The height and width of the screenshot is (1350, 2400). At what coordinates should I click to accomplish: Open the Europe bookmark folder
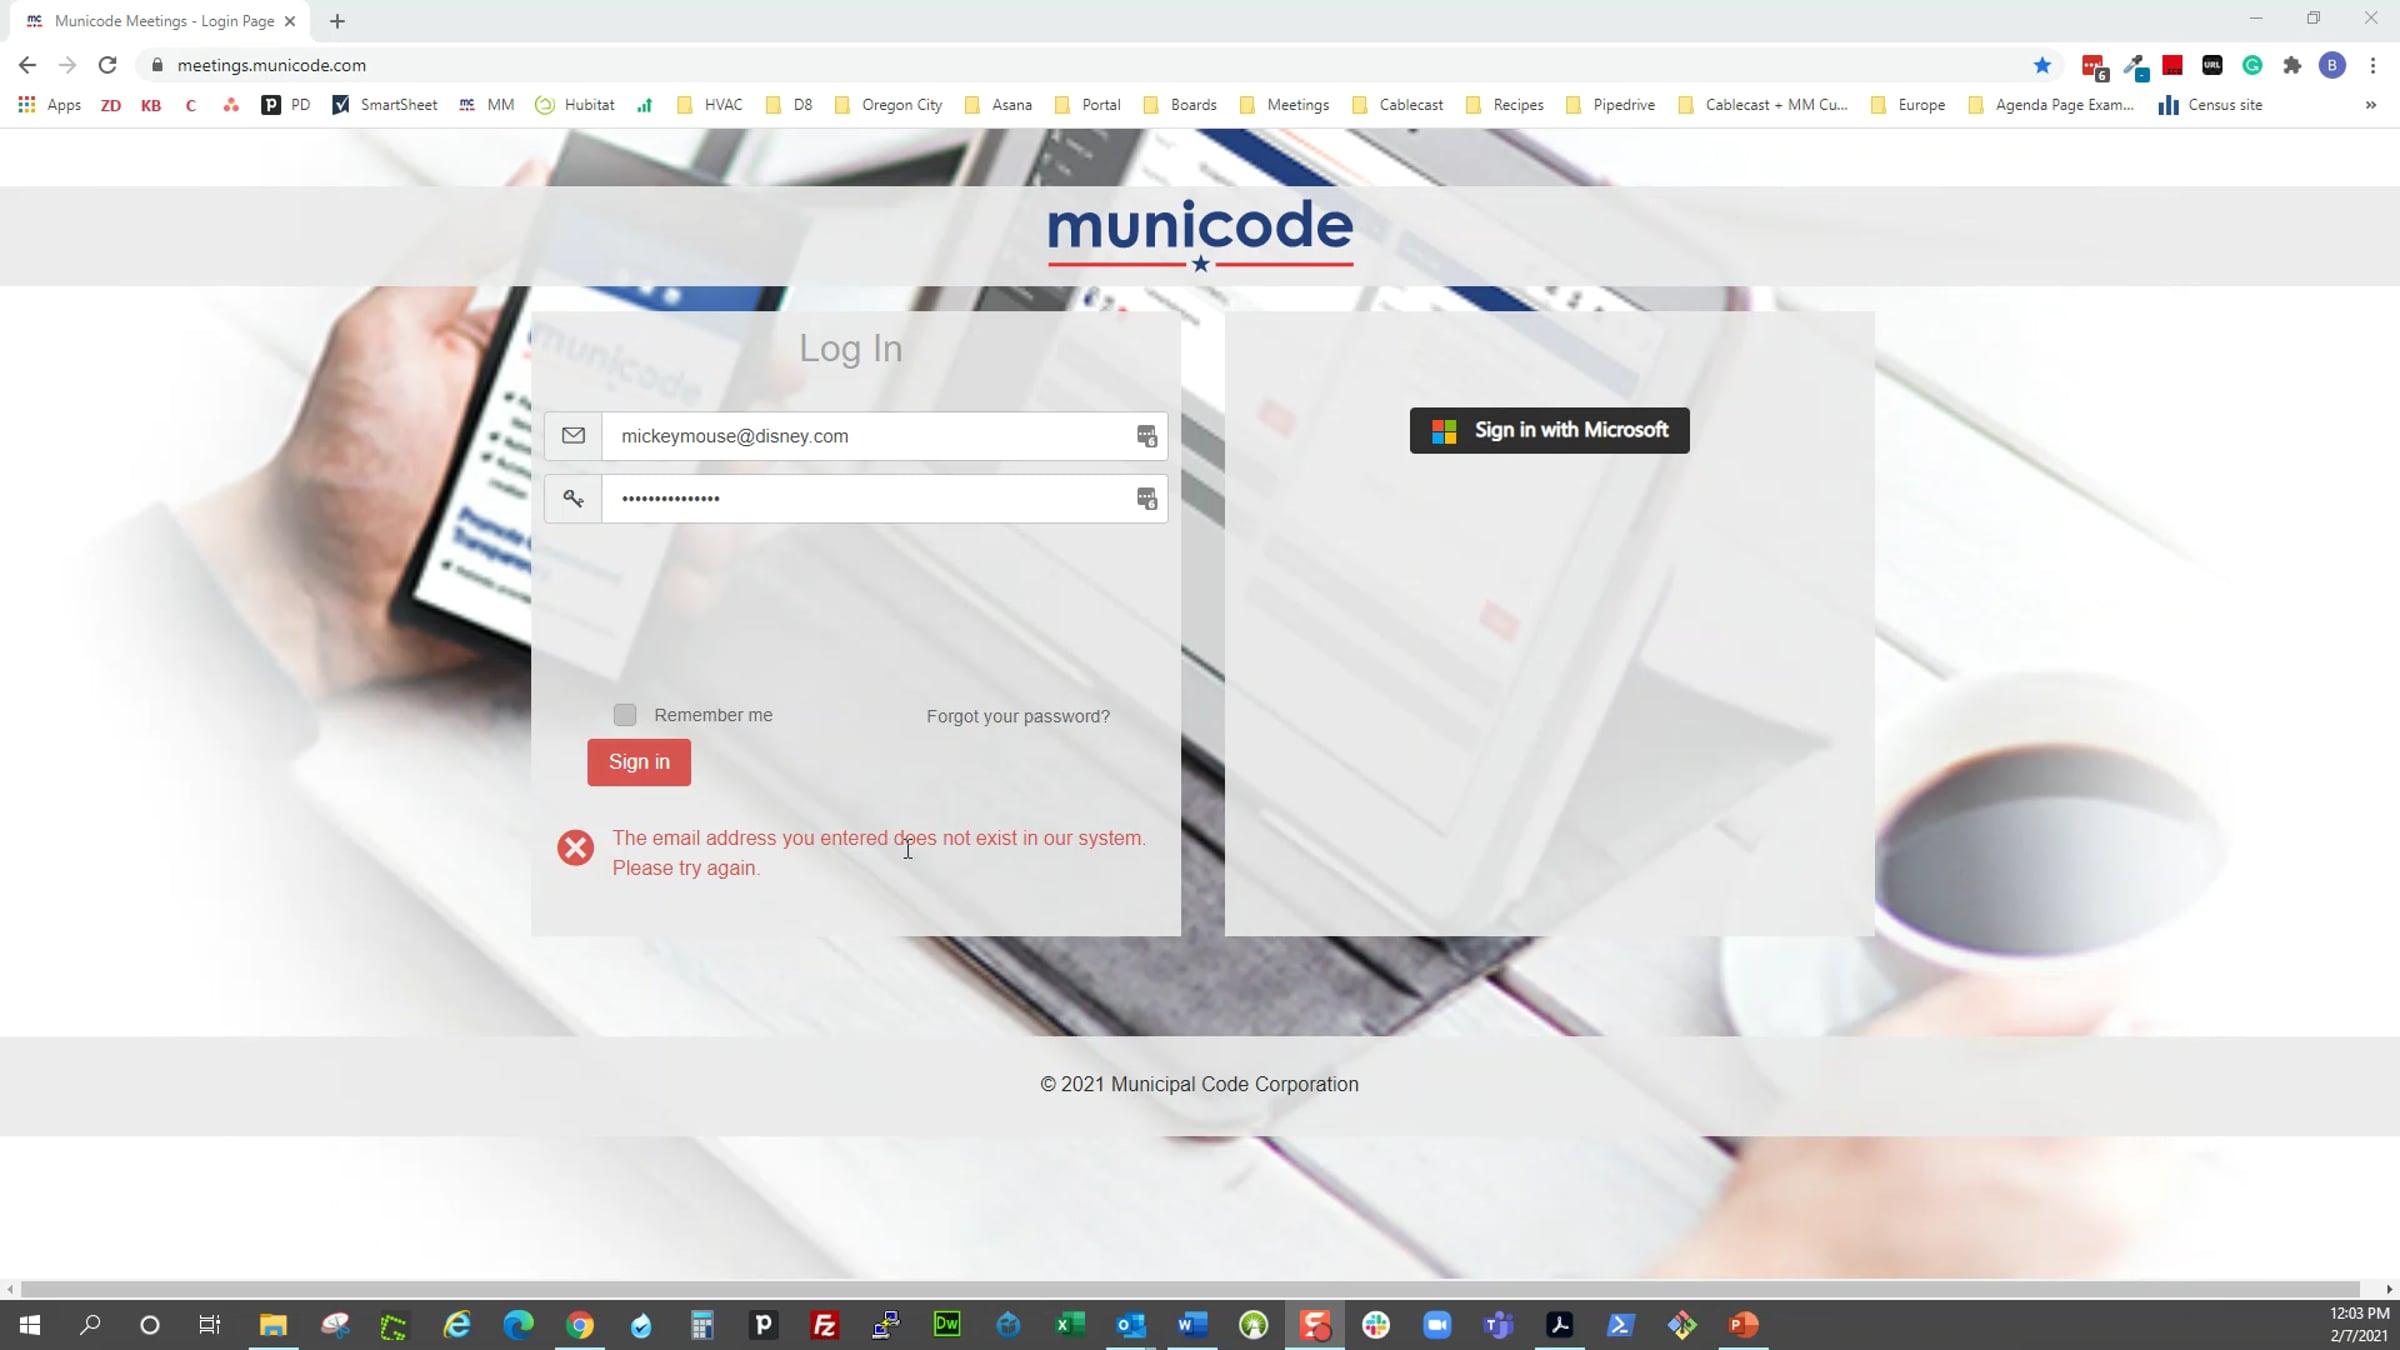1909,105
